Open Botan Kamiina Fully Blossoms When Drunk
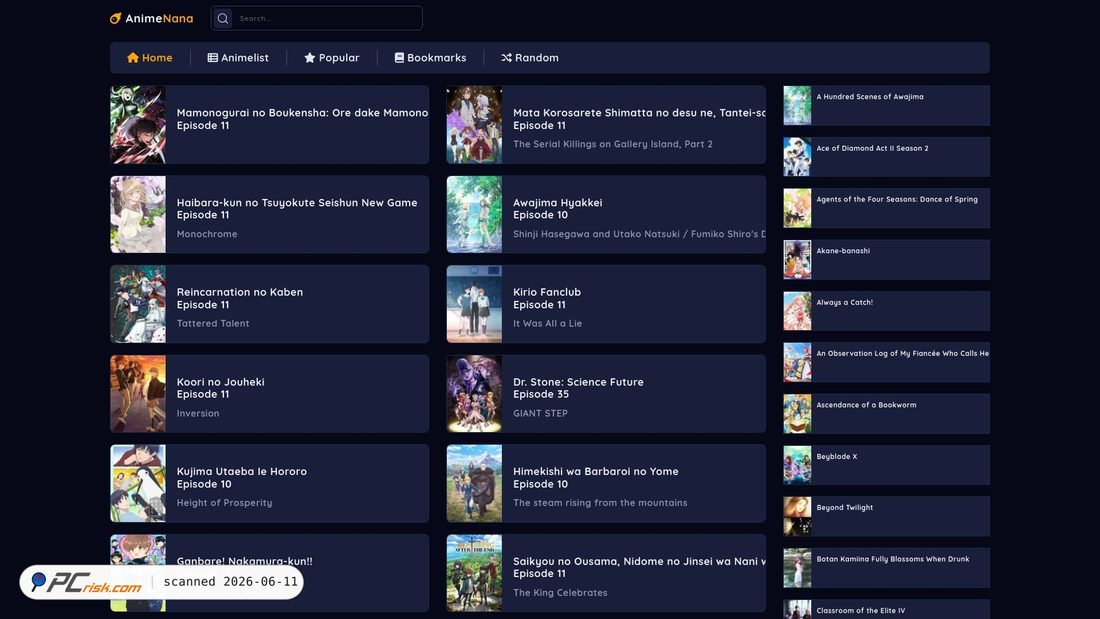The height and width of the screenshot is (619, 1100). pos(887,568)
